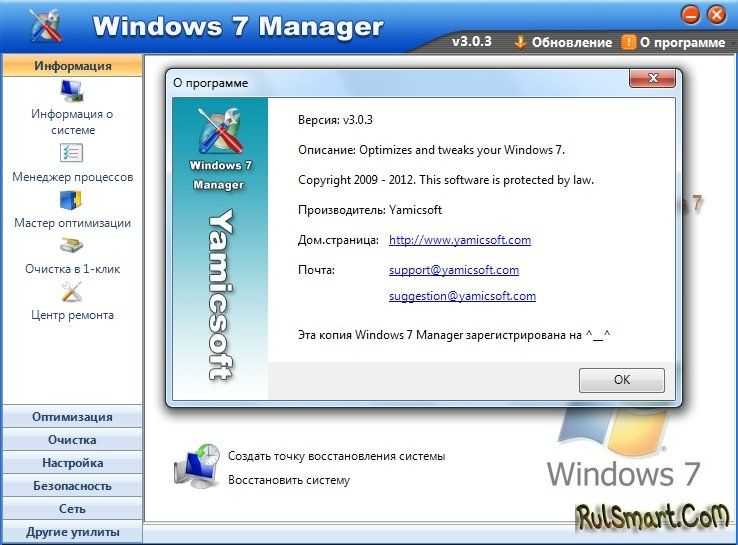This screenshot has width=738, height=545.
Task: Open the Безопасность section
Action: pyautogui.click(x=72, y=486)
